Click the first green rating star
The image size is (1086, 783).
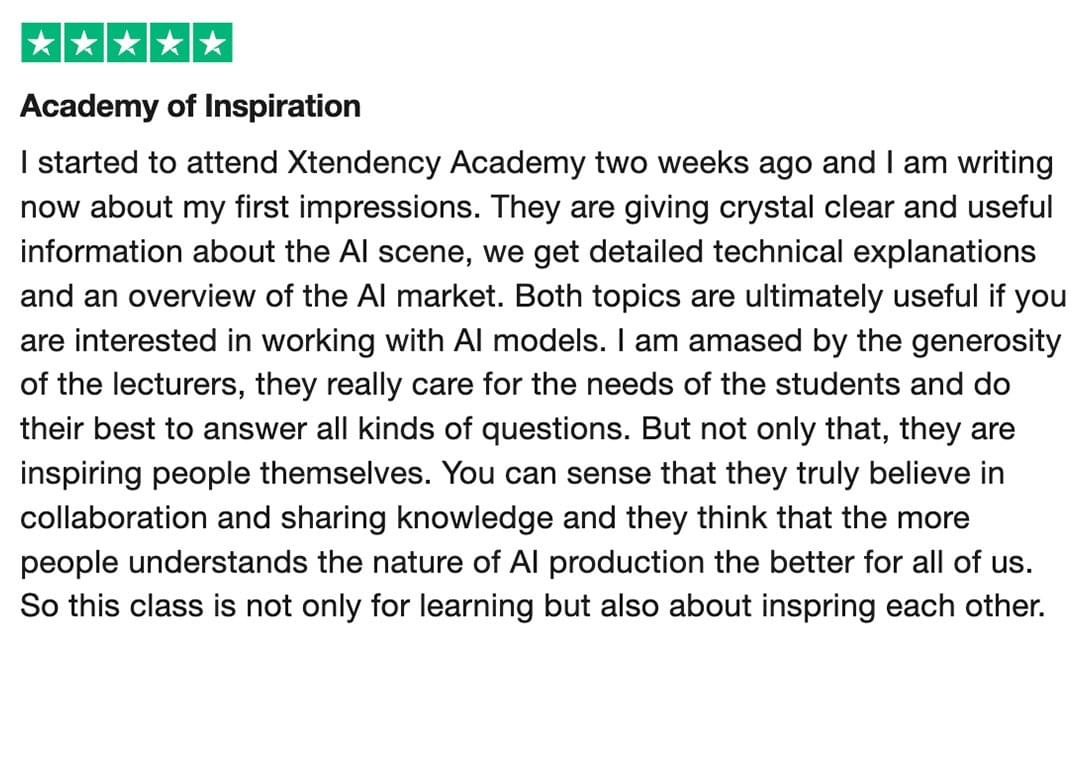click(x=41, y=43)
